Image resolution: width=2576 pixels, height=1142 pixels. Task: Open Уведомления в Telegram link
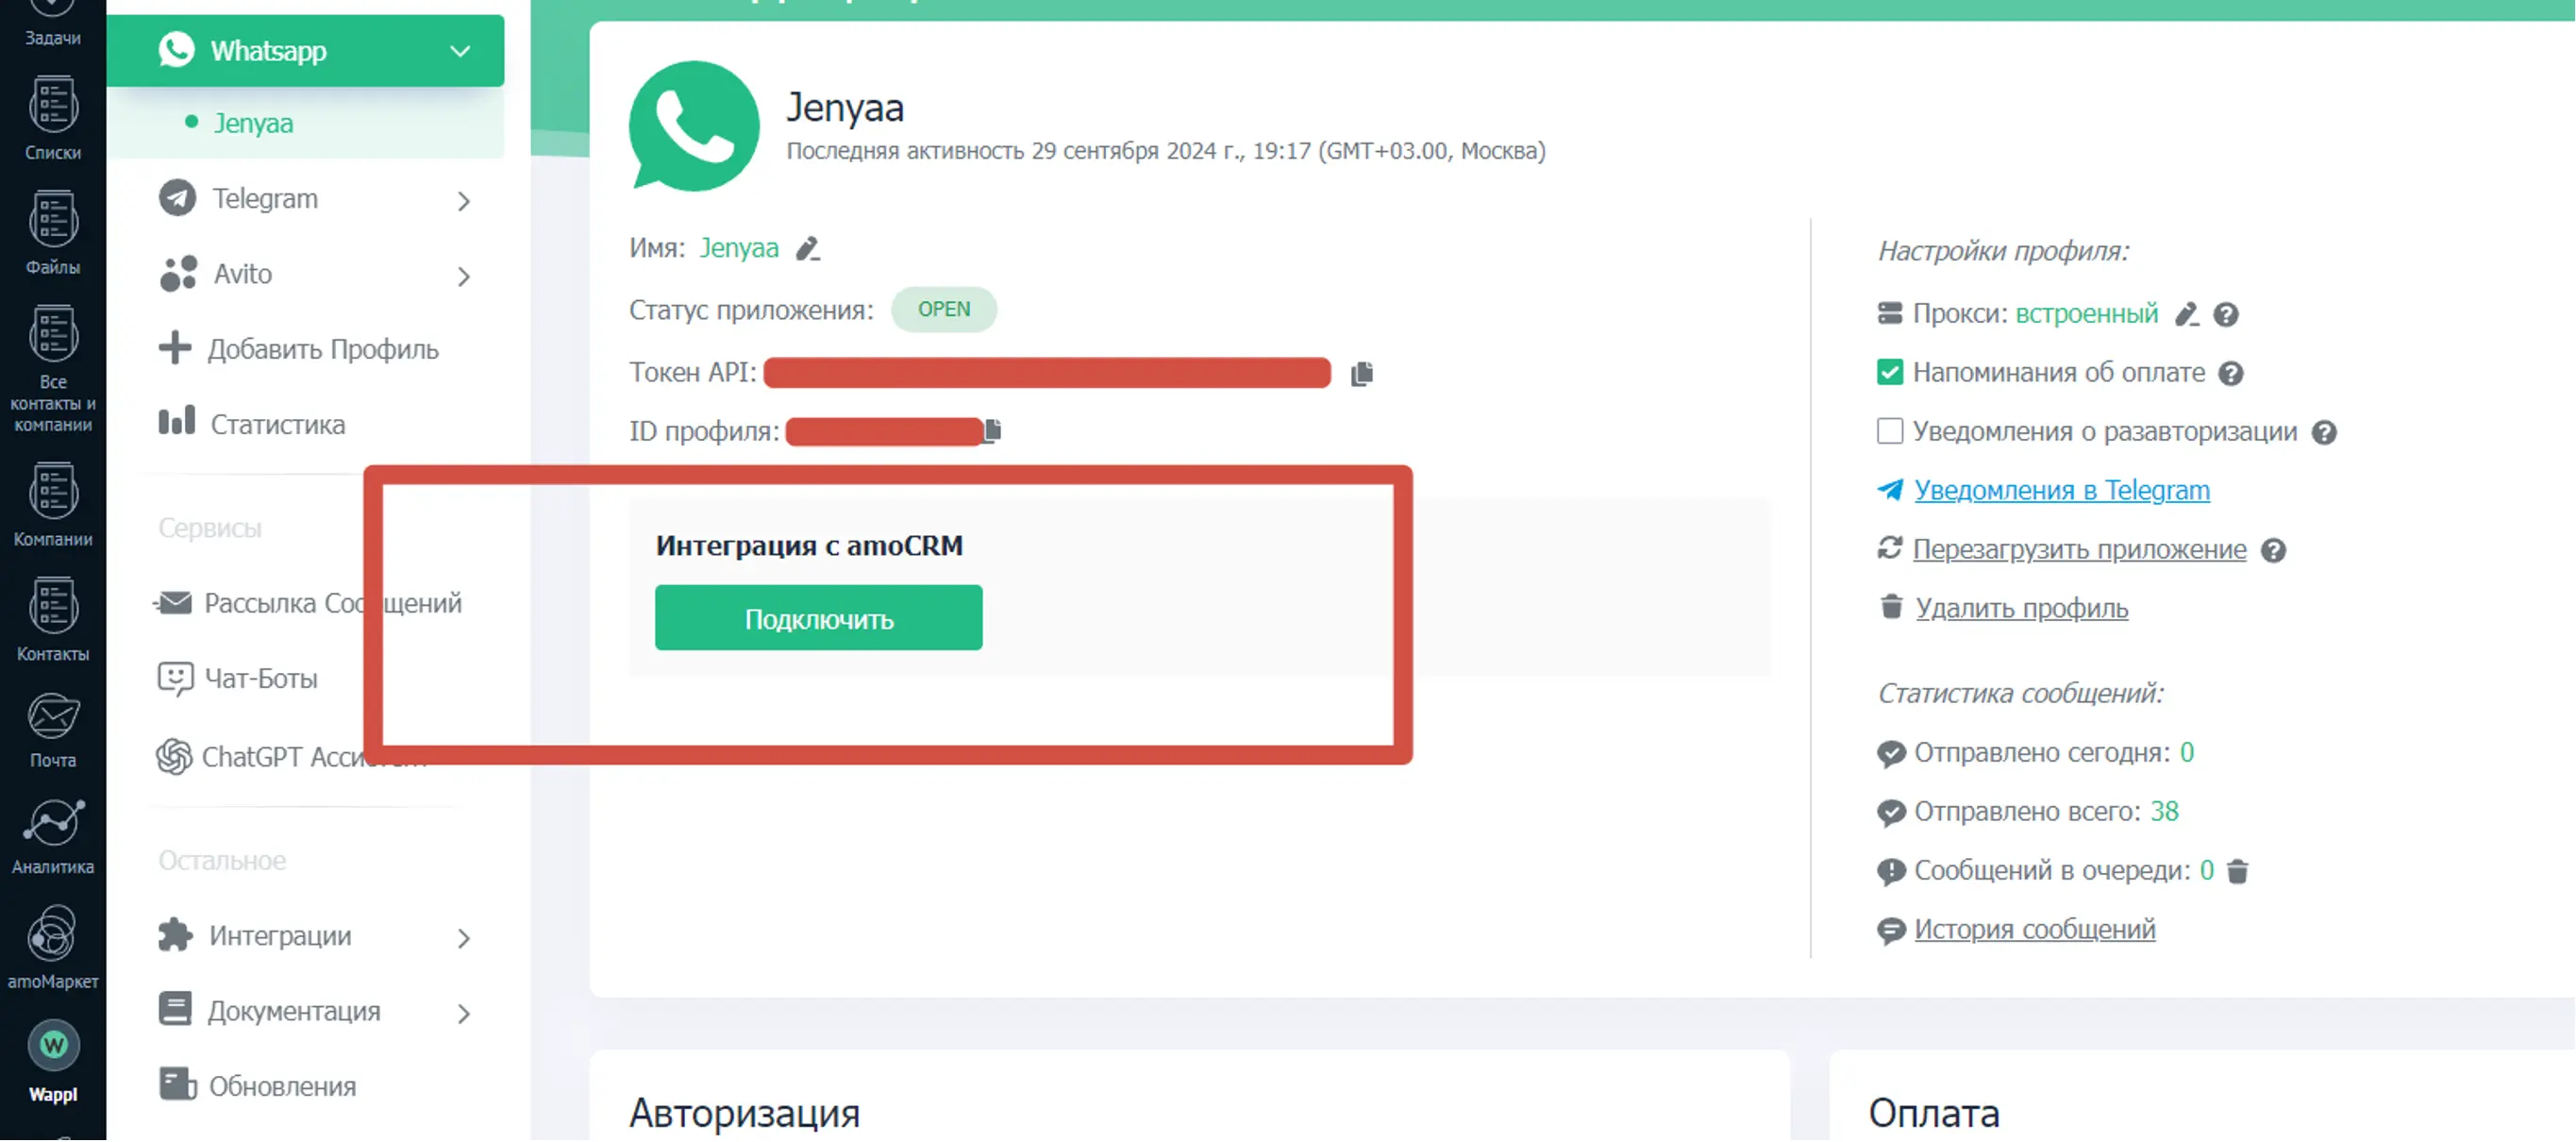click(x=2061, y=491)
